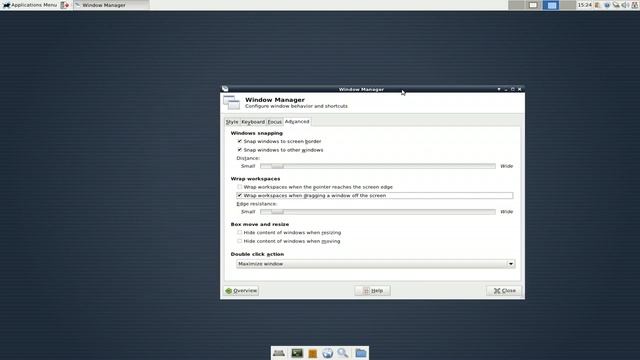Open the Double click action dropdown
This screenshot has height=360, width=640.
tap(376, 264)
